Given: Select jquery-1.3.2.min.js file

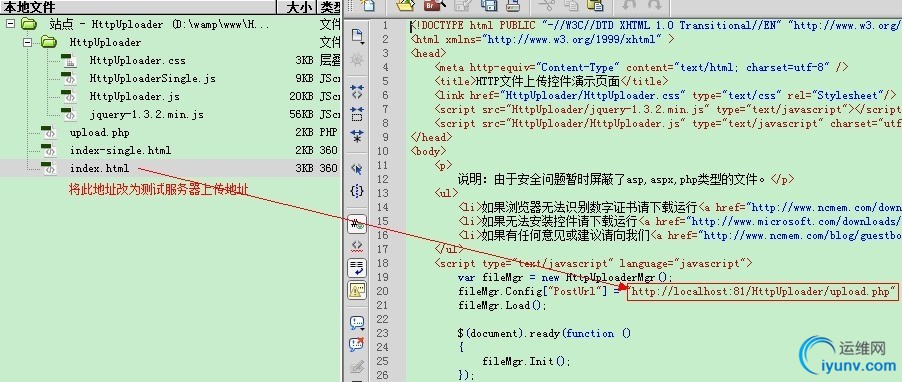Looking at the screenshot, I should (147, 114).
